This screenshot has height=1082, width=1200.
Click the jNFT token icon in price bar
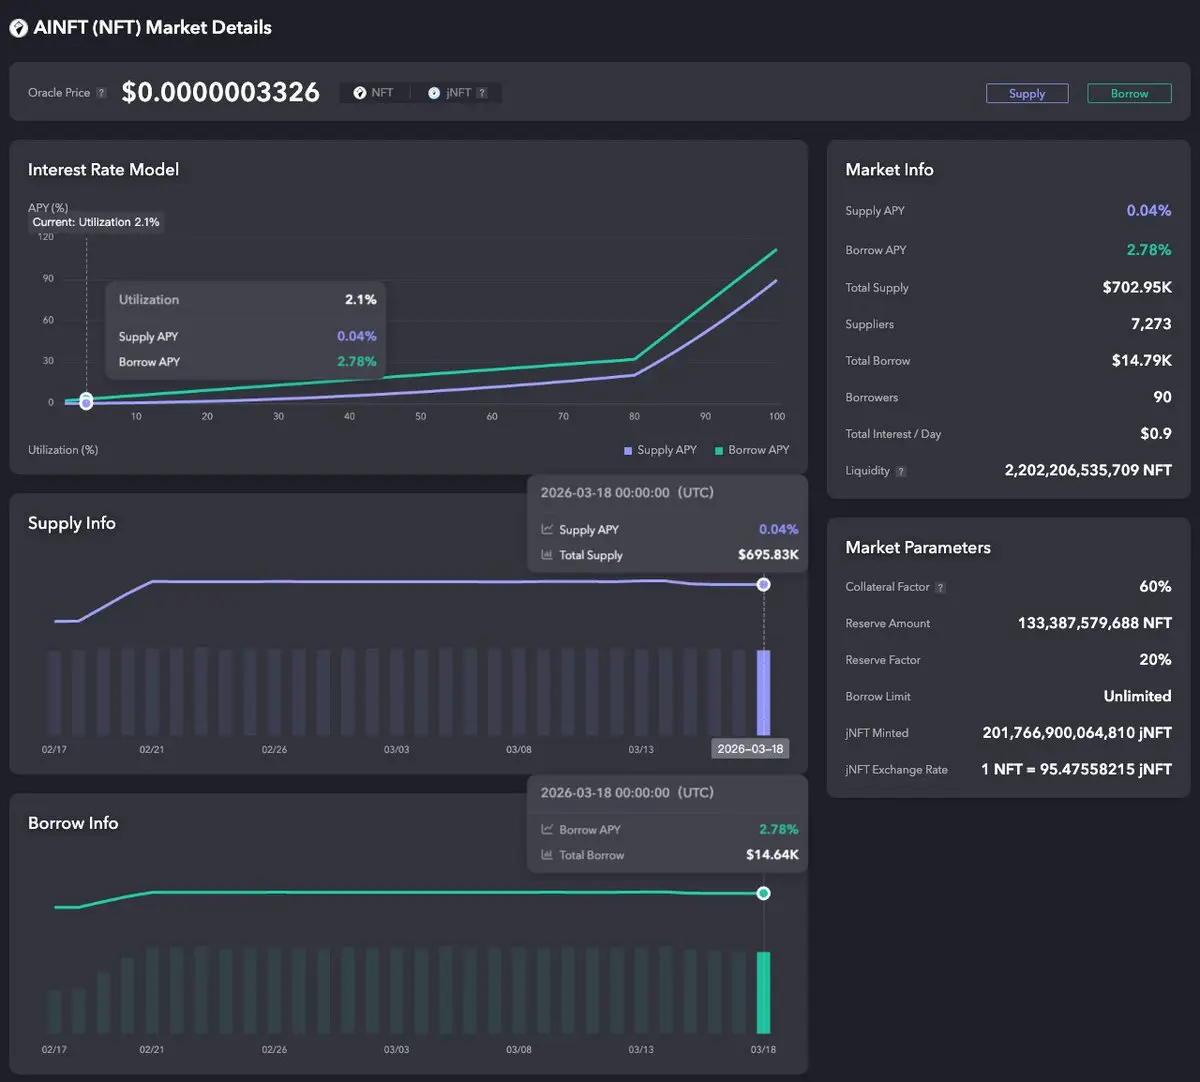[x=434, y=93]
